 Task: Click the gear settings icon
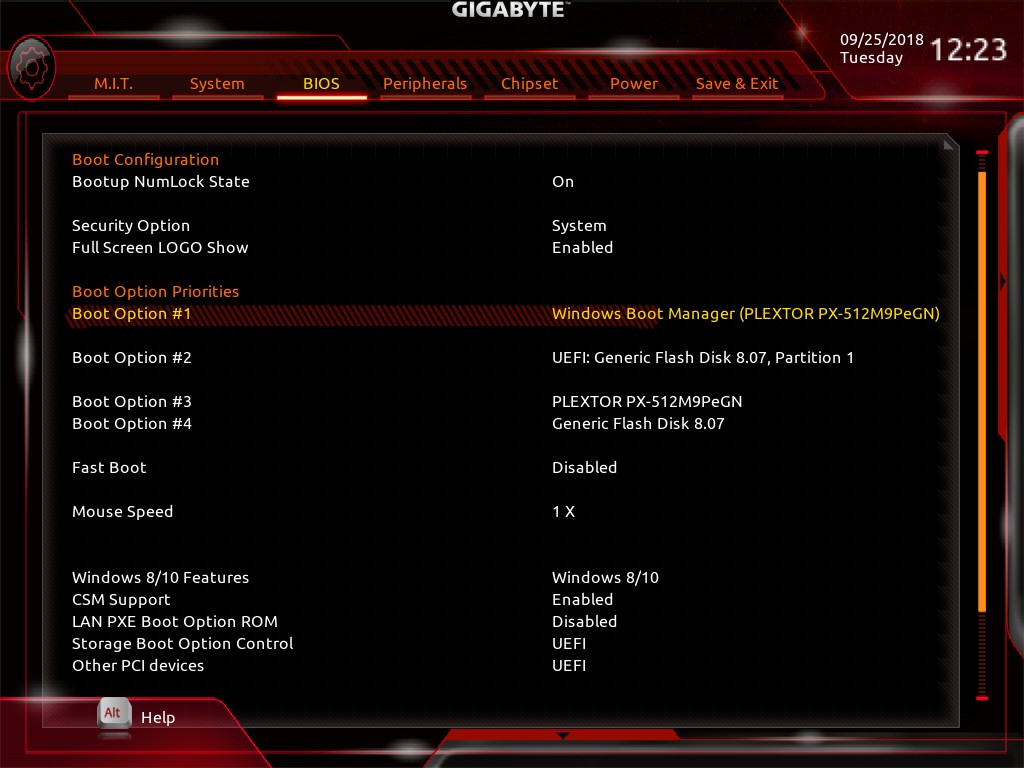[31, 68]
